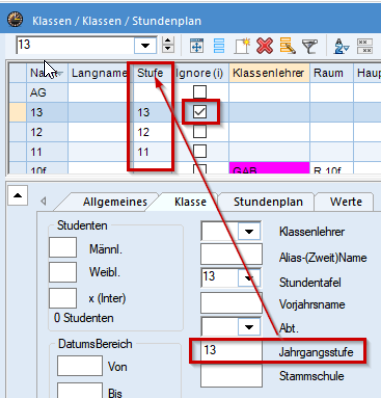Open the class selector dropdown showing 13
Screen dimensions: 382x398
tap(145, 45)
